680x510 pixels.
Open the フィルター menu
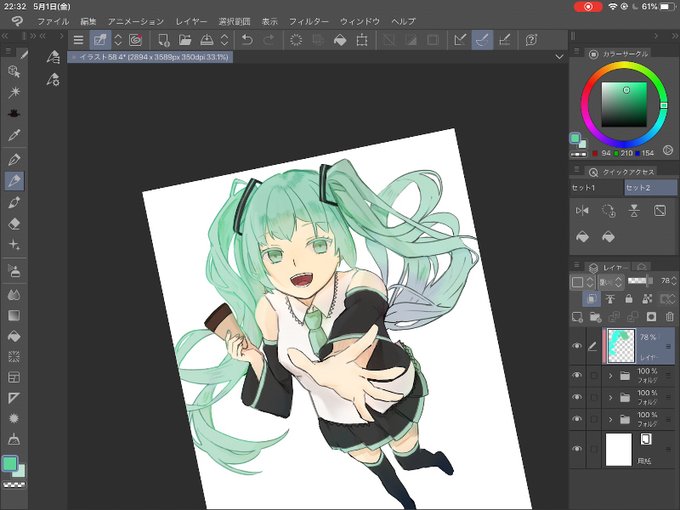coord(309,21)
